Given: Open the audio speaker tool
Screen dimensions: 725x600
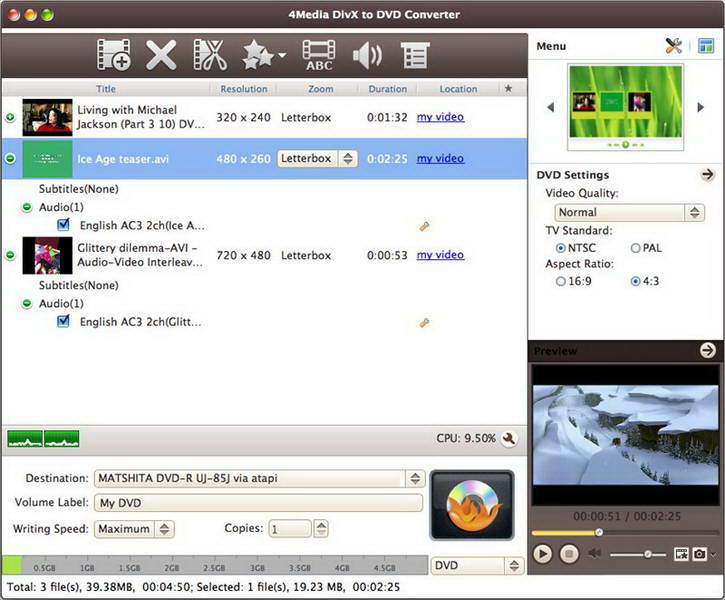Looking at the screenshot, I should click(367, 55).
